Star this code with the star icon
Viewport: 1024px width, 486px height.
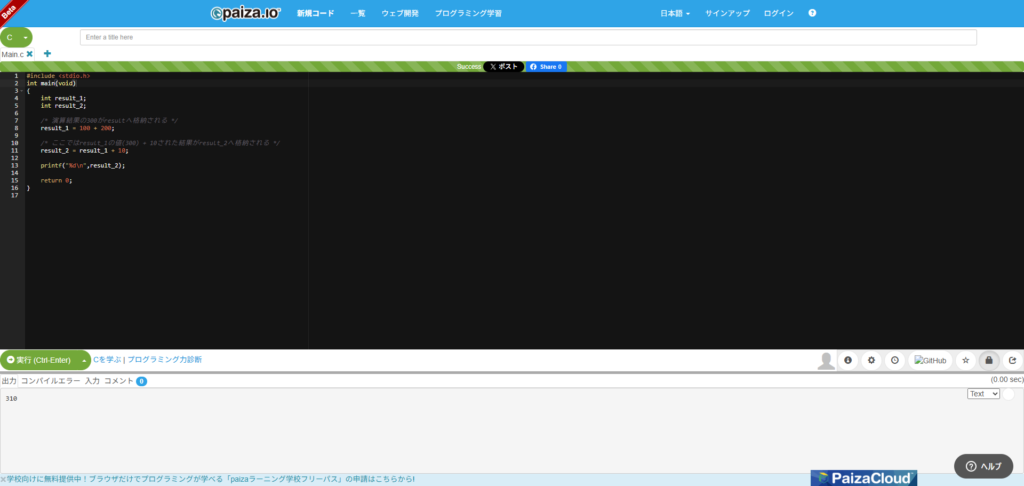point(966,360)
